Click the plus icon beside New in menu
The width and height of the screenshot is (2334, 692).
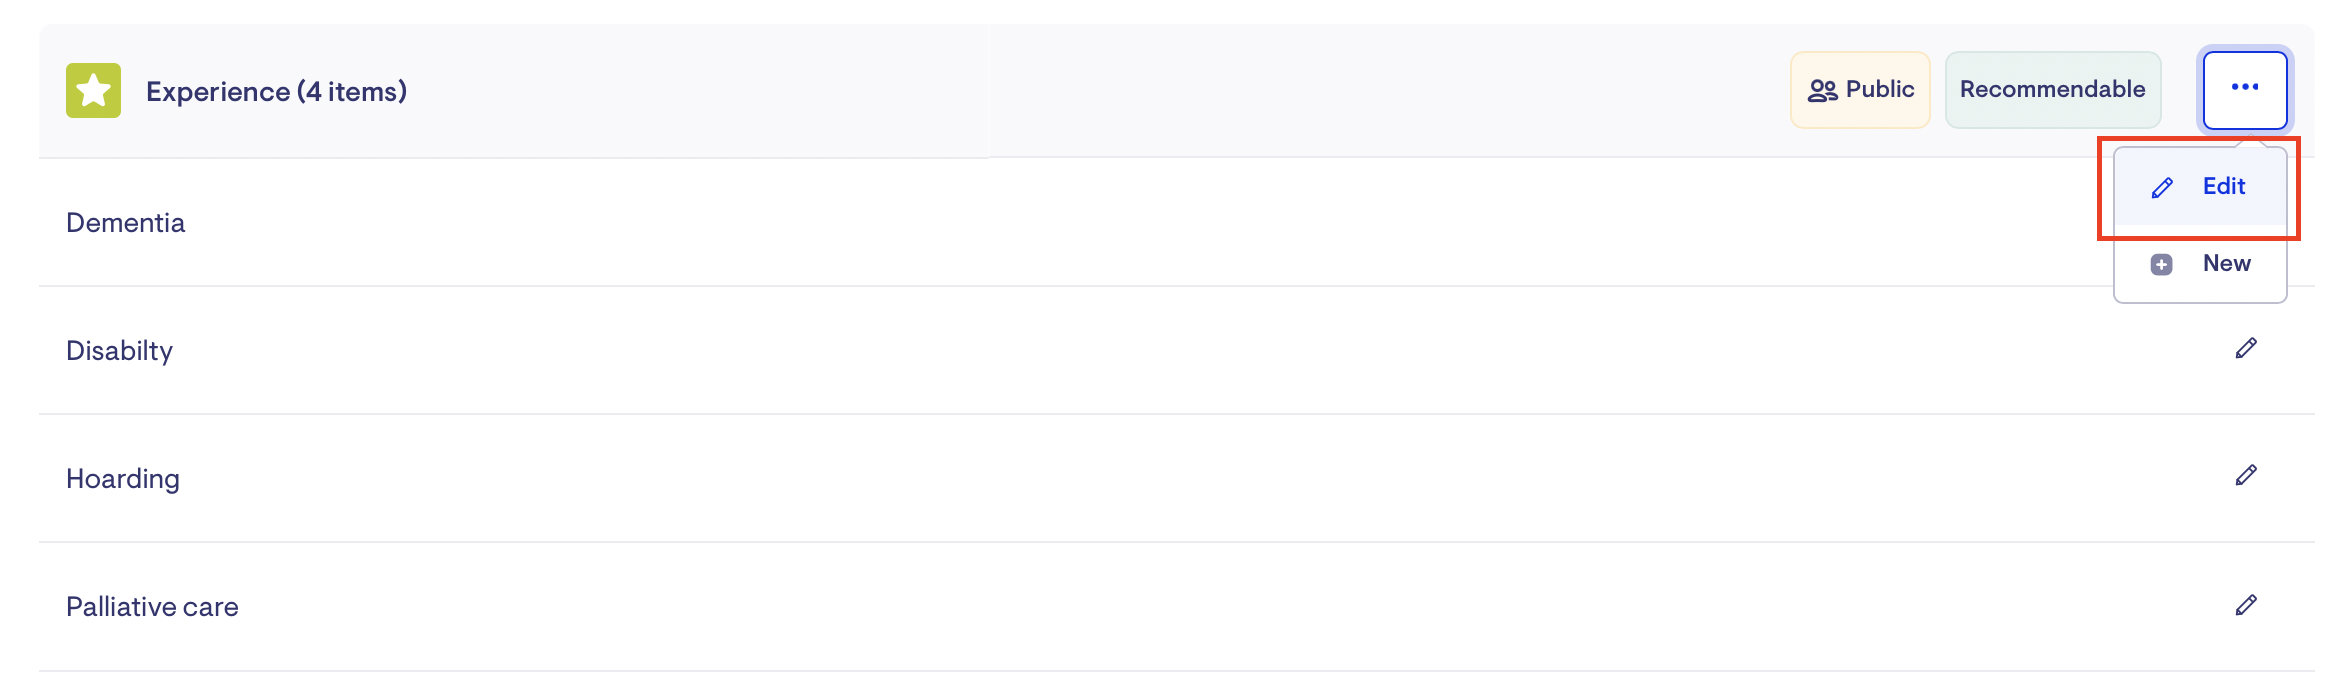coord(2161,265)
